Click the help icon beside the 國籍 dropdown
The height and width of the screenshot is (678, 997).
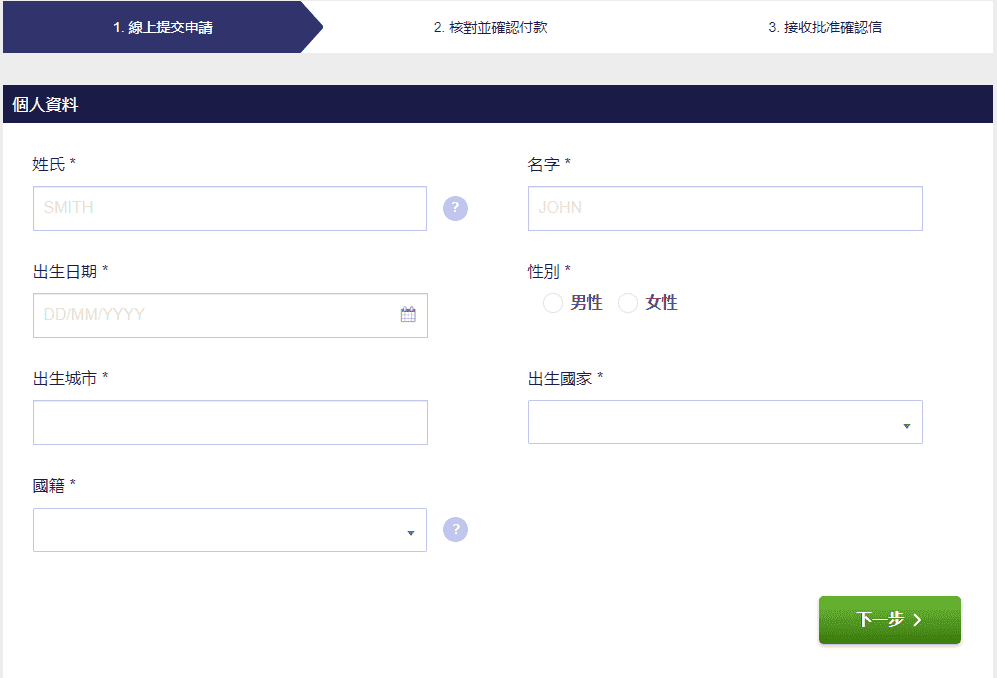click(x=455, y=530)
